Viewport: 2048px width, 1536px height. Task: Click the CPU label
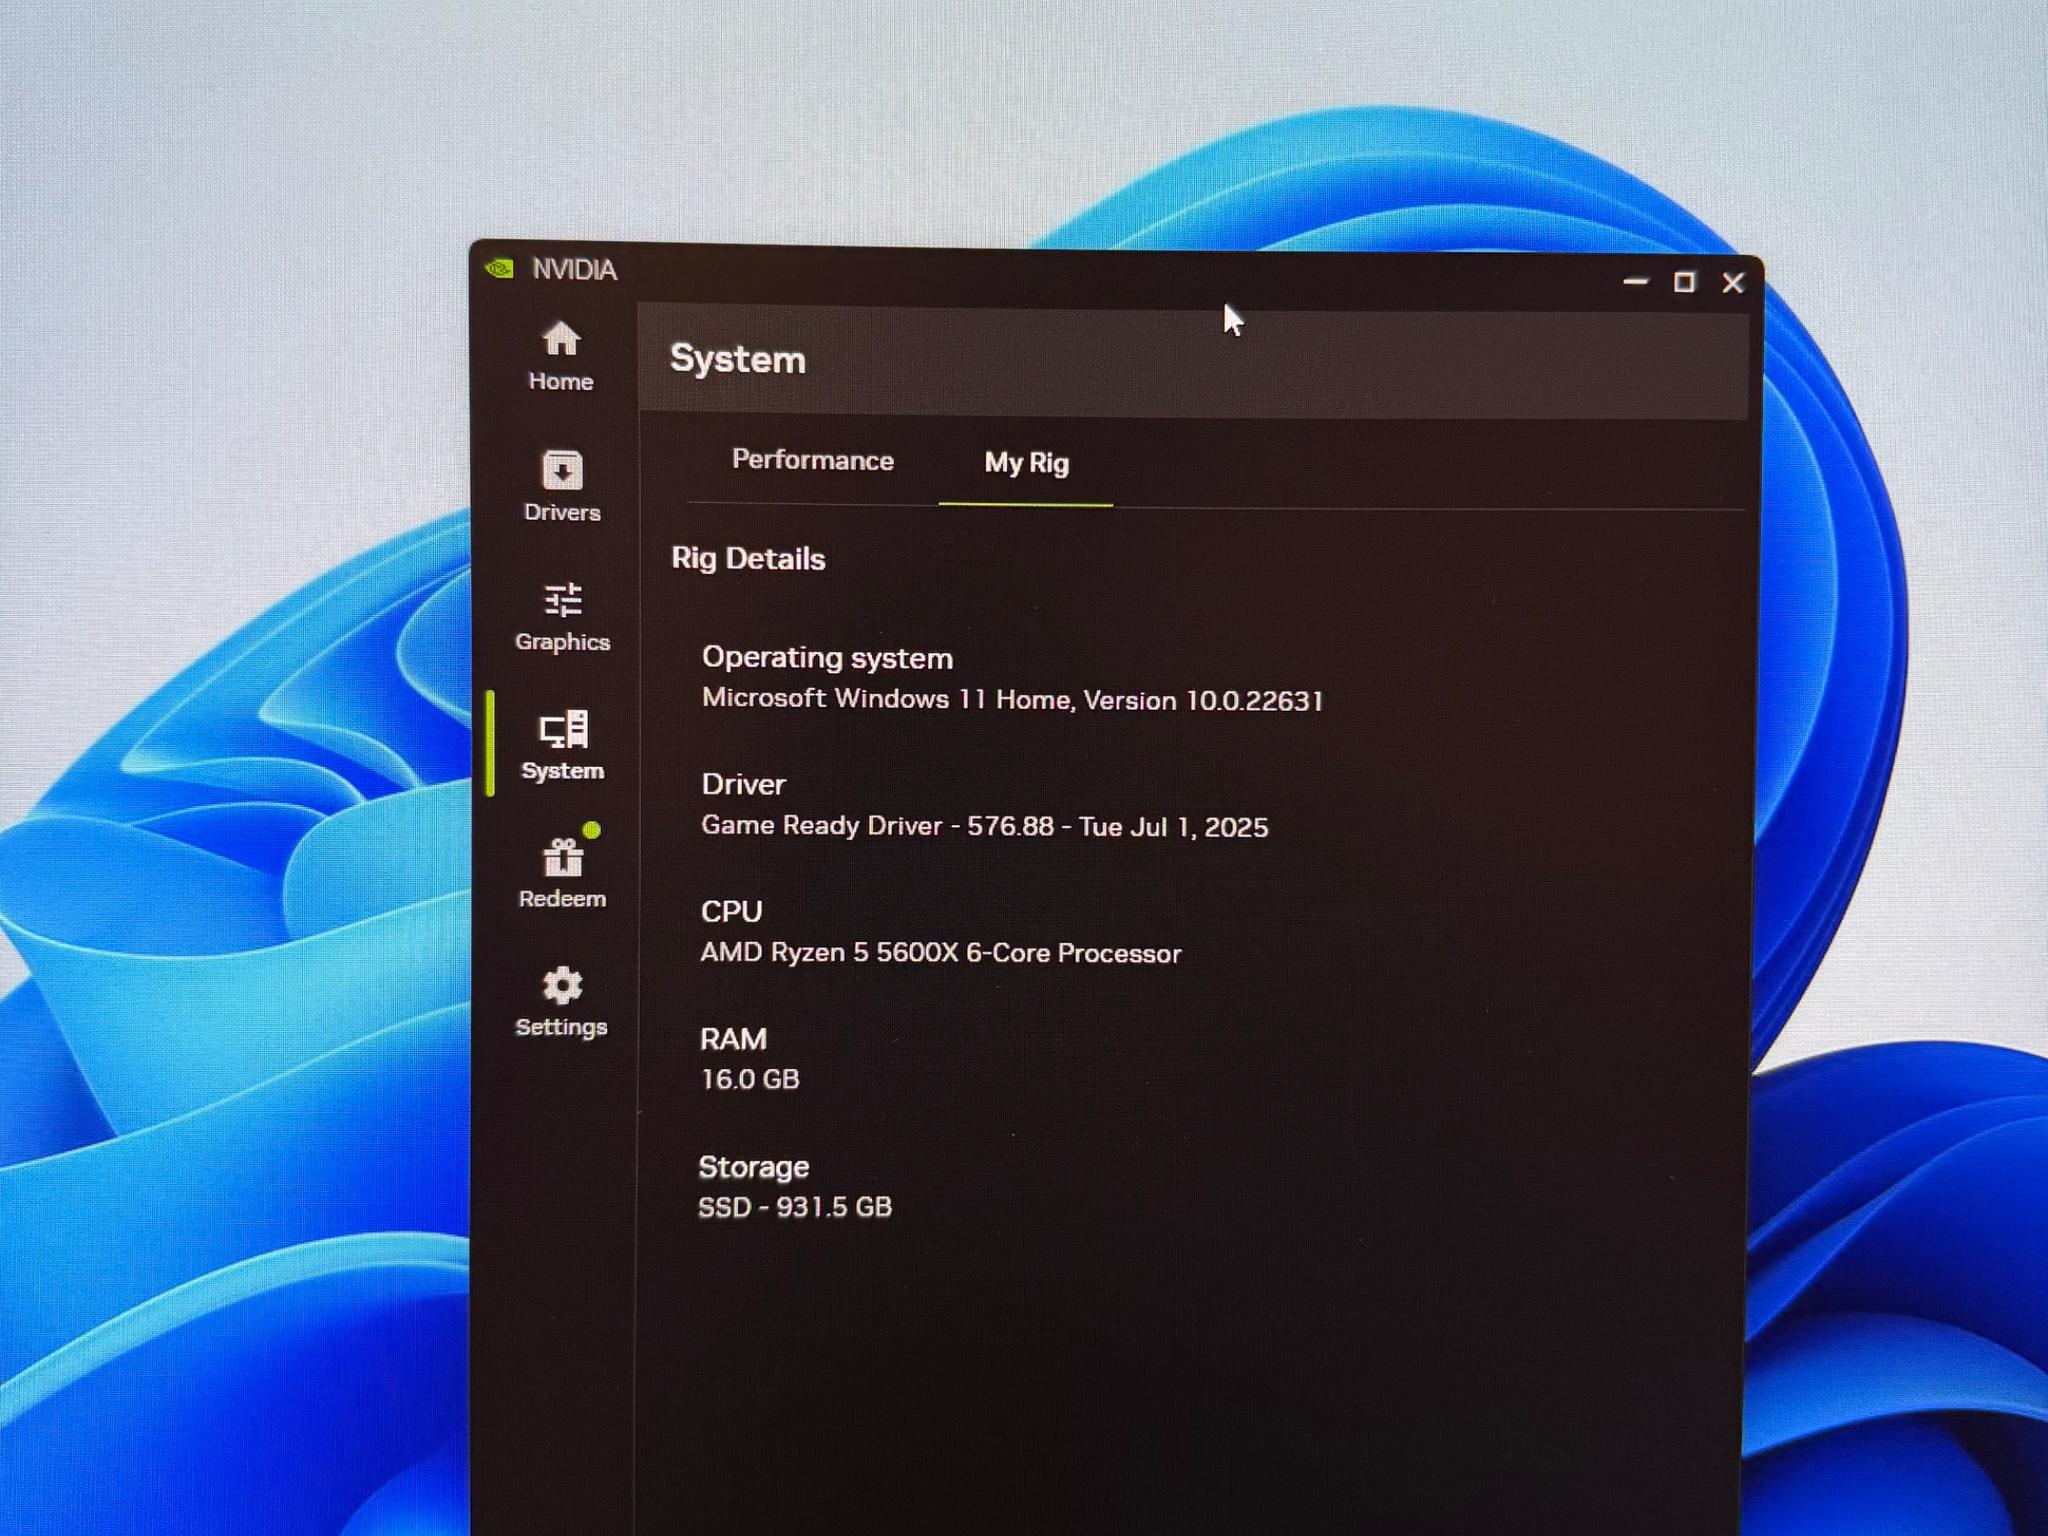click(731, 911)
